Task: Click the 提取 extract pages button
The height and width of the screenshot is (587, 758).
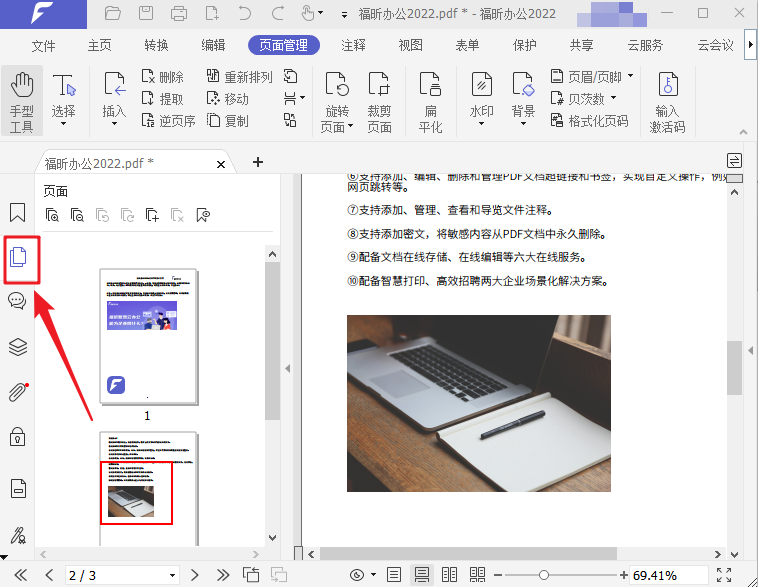Action: 163,99
